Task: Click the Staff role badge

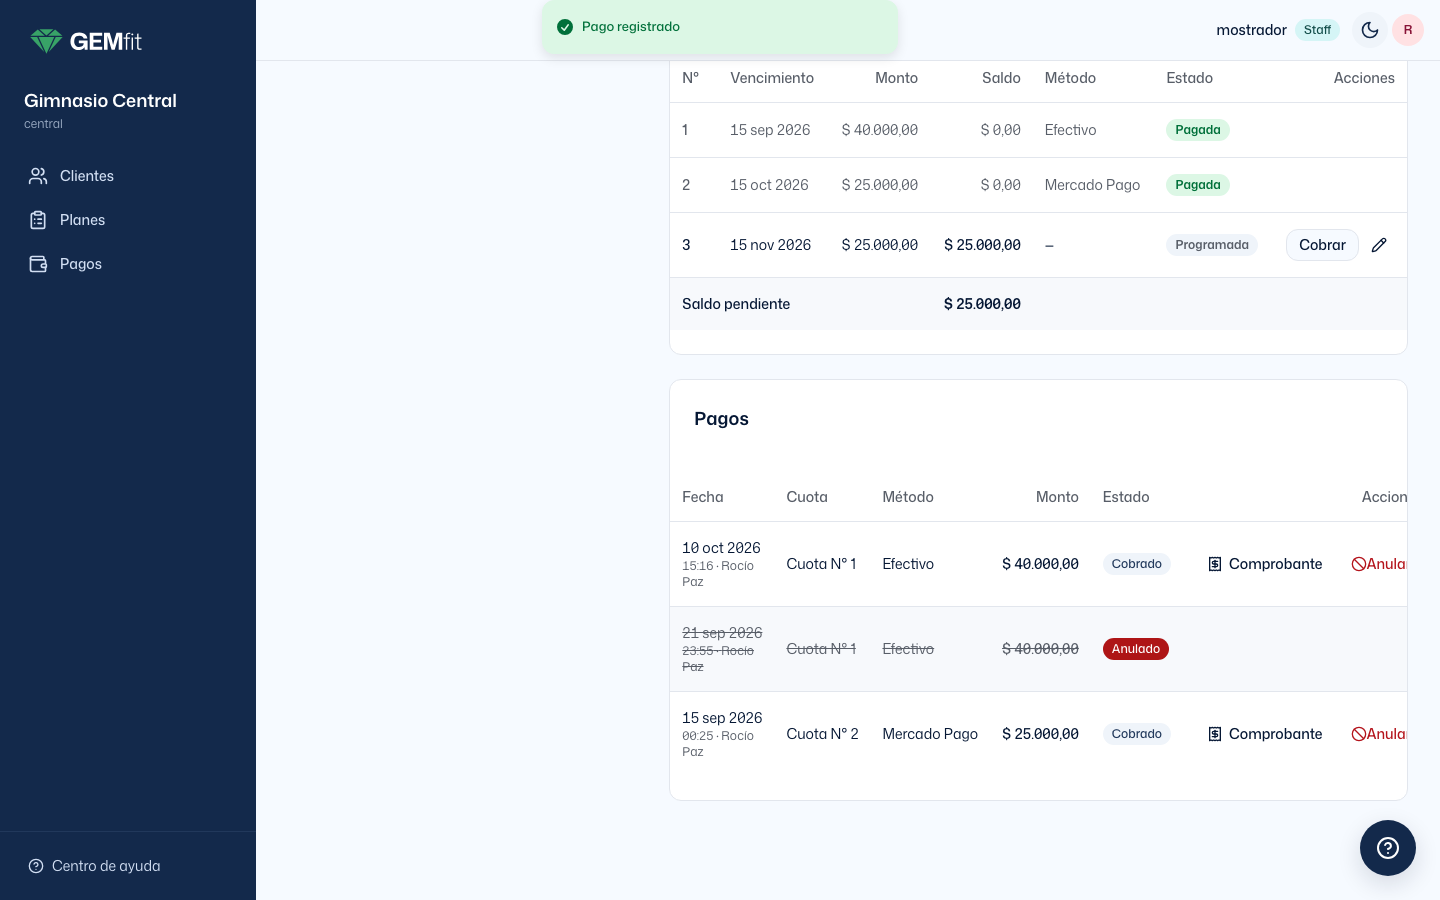Action: coord(1317,30)
